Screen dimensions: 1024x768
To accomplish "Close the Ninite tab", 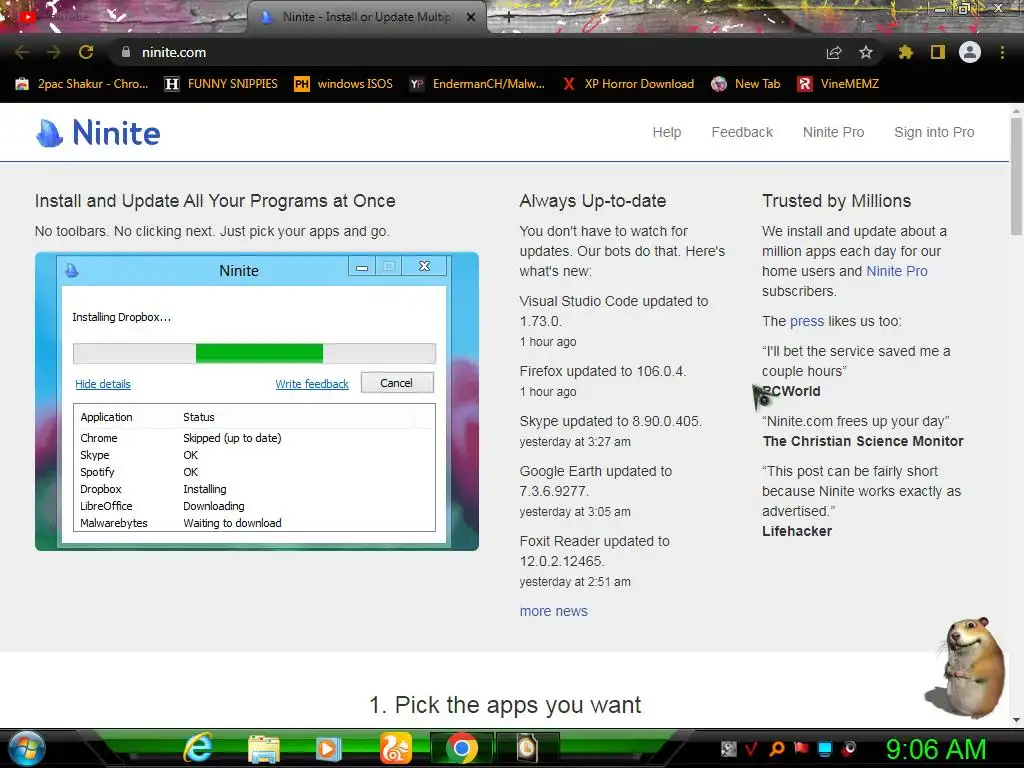I will (x=470, y=18).
